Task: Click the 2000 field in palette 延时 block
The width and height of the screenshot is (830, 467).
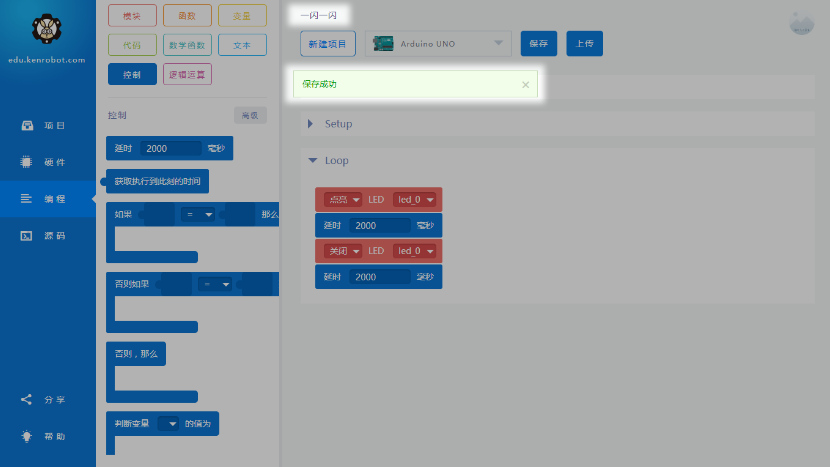Action: click(x=170, y=148)
